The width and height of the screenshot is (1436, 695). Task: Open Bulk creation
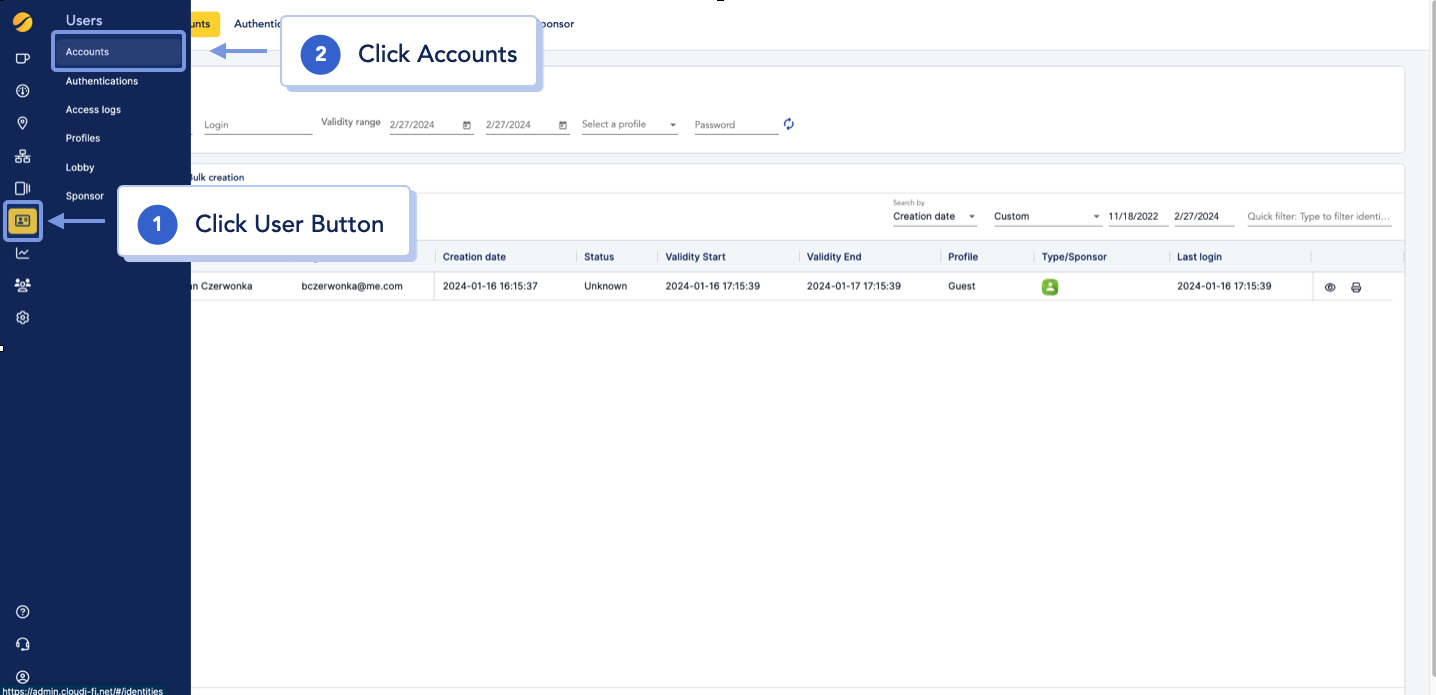(218, 177)
